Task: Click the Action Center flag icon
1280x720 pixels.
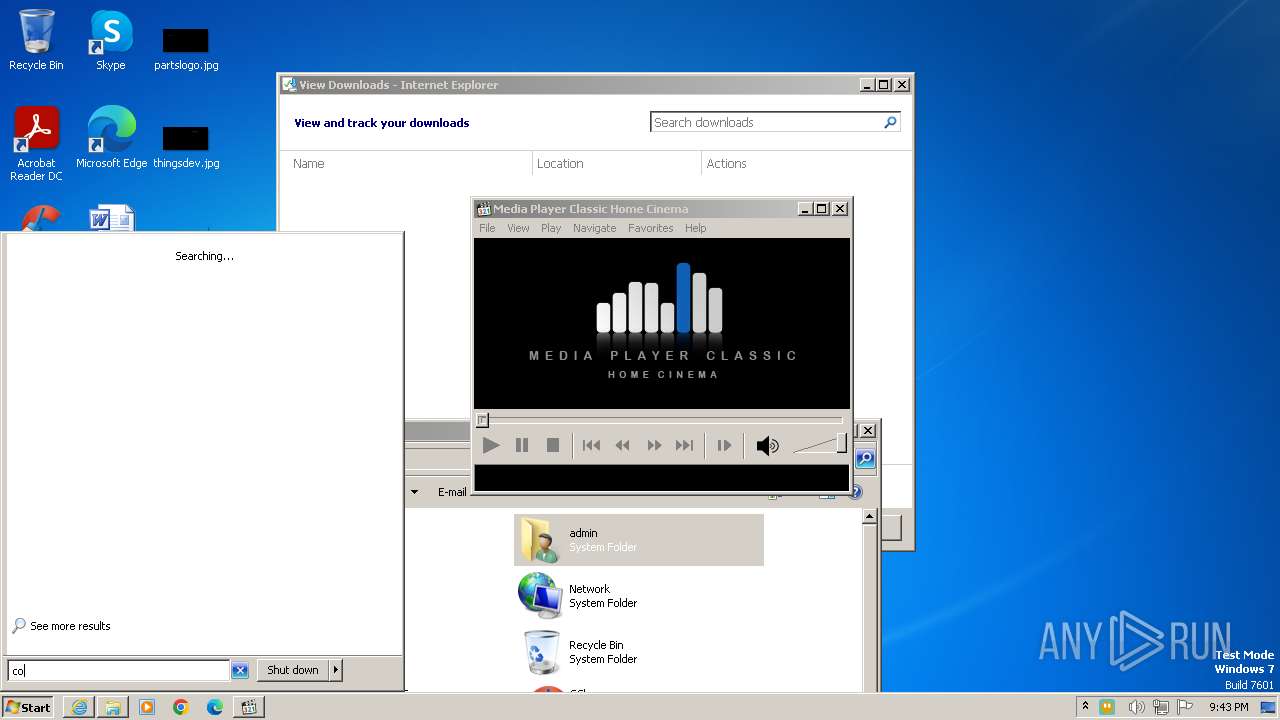Action: pyautogui.click(x=1185, y=707)
